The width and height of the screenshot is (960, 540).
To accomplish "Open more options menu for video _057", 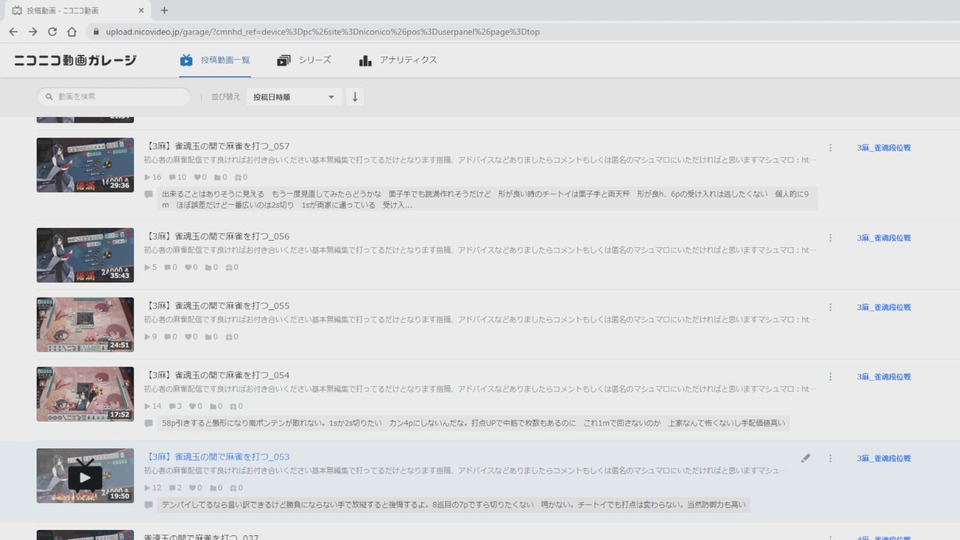I will click(x=830, y=148).
